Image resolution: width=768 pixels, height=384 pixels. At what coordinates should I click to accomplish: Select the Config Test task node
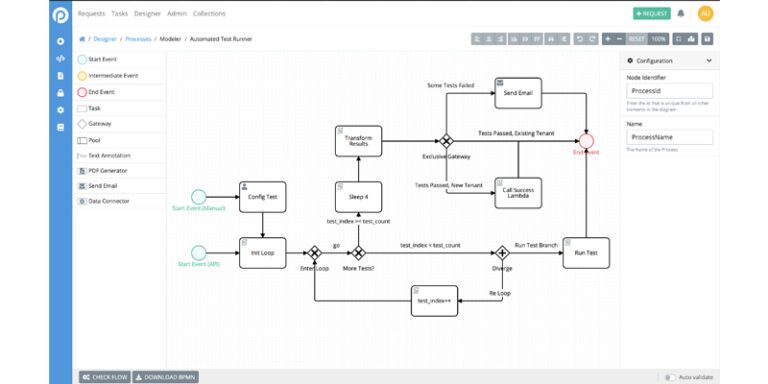tap(263, 197)
